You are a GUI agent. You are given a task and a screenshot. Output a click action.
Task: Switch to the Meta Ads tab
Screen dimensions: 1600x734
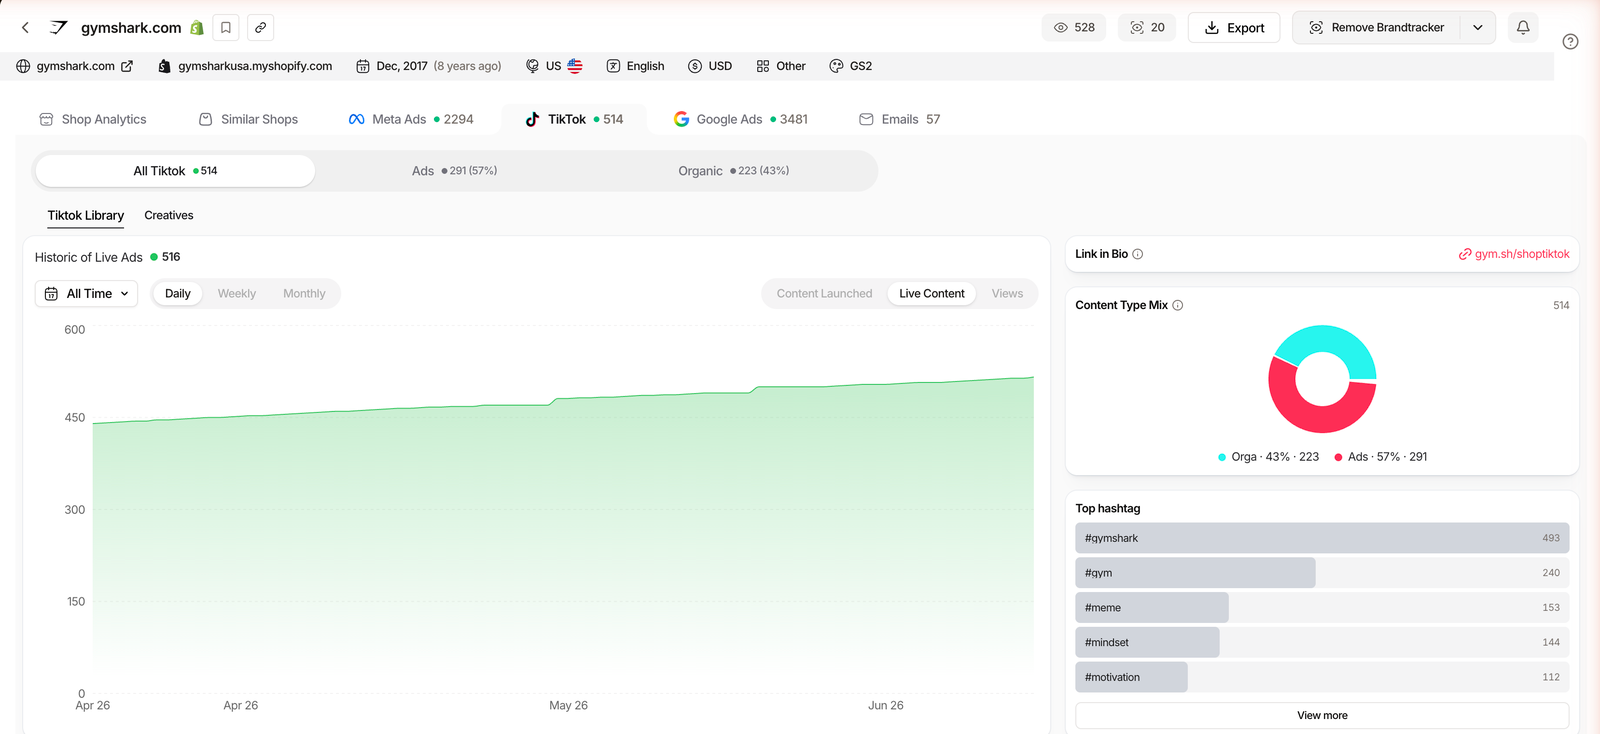click(411, 119)
